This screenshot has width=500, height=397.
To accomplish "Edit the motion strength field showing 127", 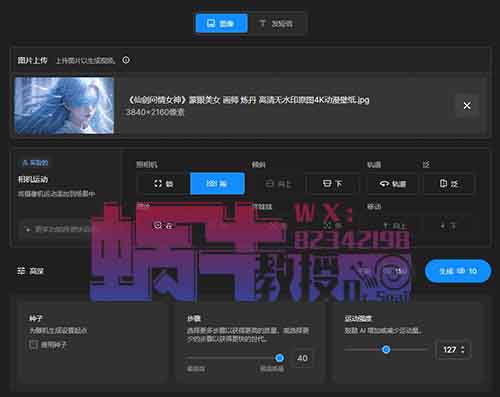I will pyautogui.click(x=453, y=349).
